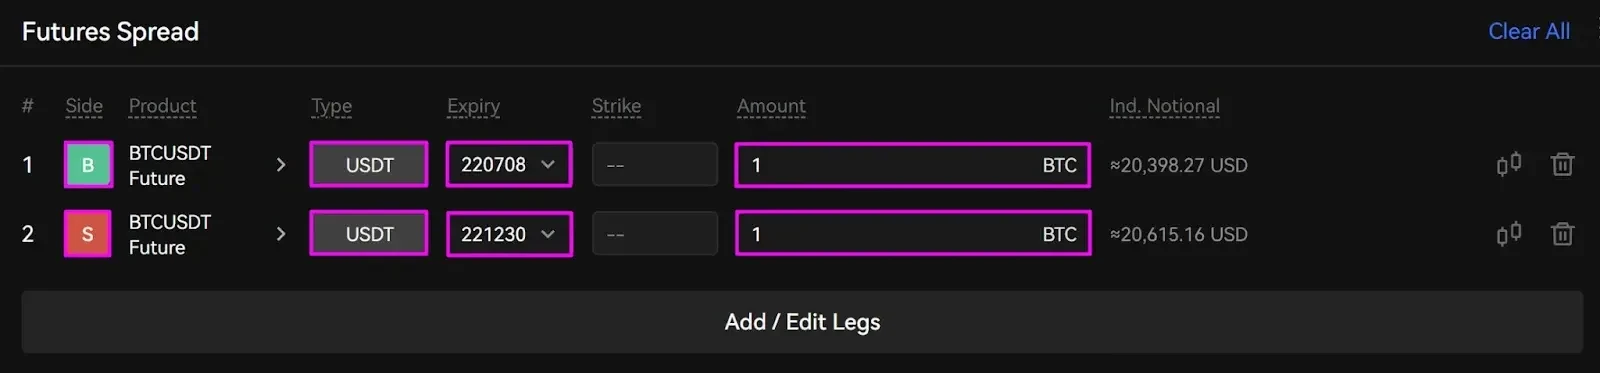This screenshot has height=373, width=1600.
Task: Click the Expiry column header
Action: point(473,106)
